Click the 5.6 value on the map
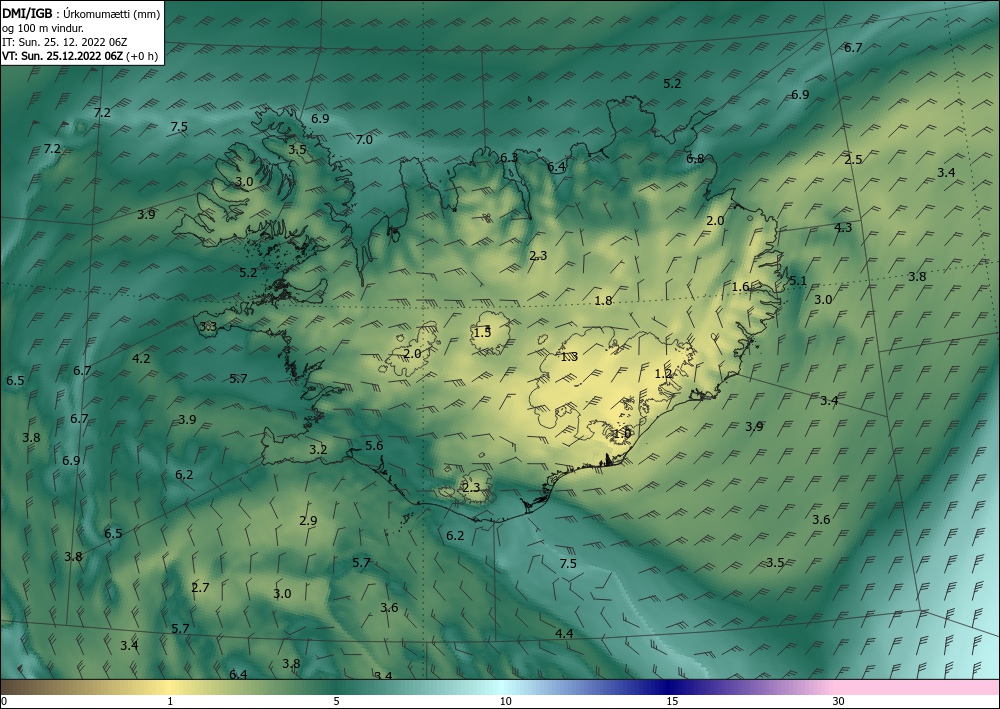Image resolution: width=1000 pixels, height=709 pixels. click(374, 446)
